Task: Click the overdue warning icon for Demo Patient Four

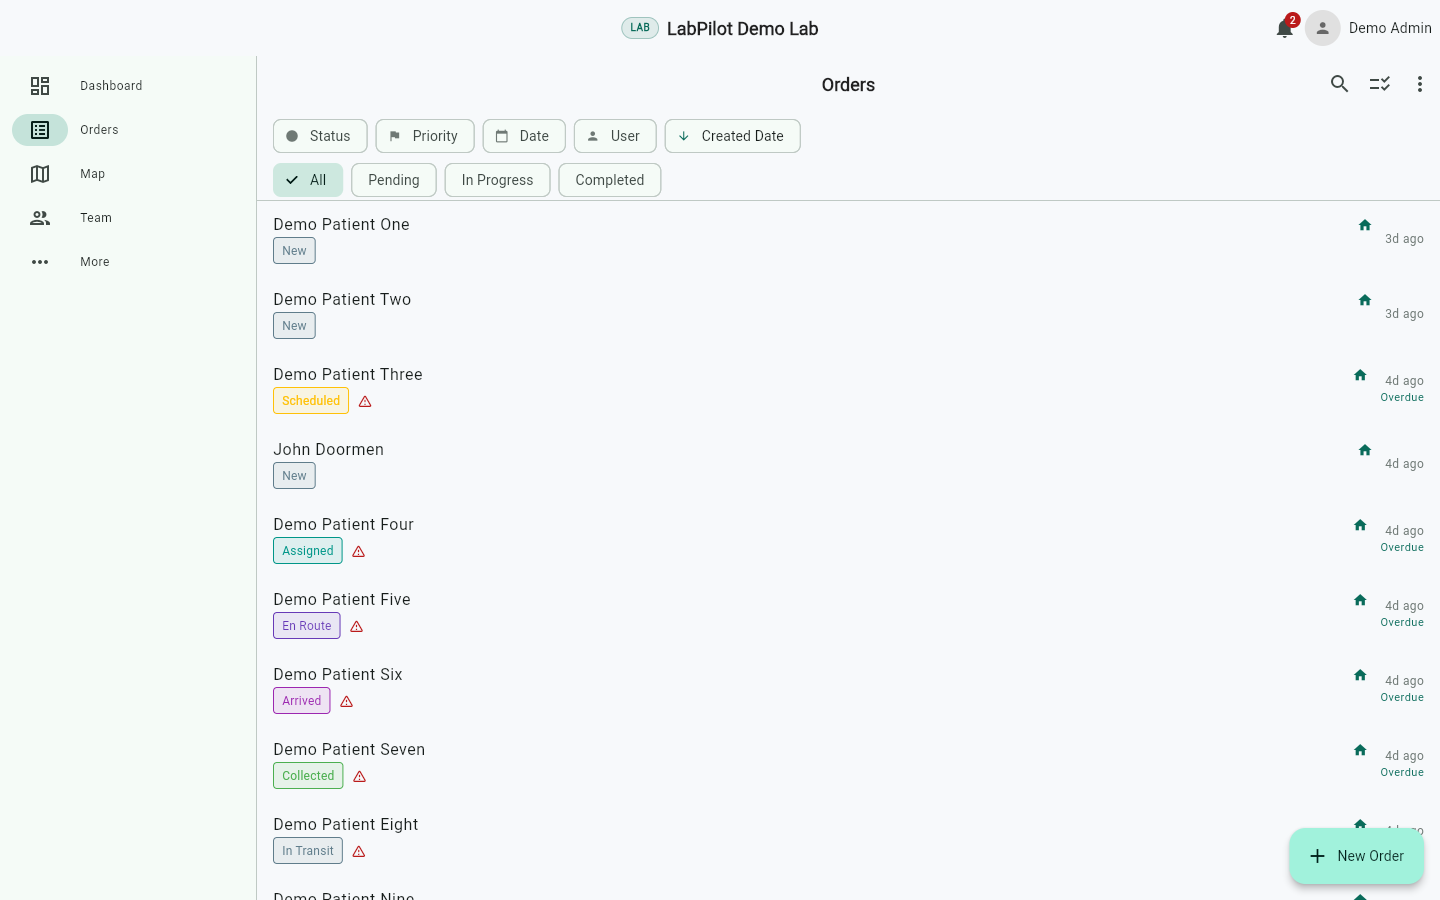Action: (359, 551)
